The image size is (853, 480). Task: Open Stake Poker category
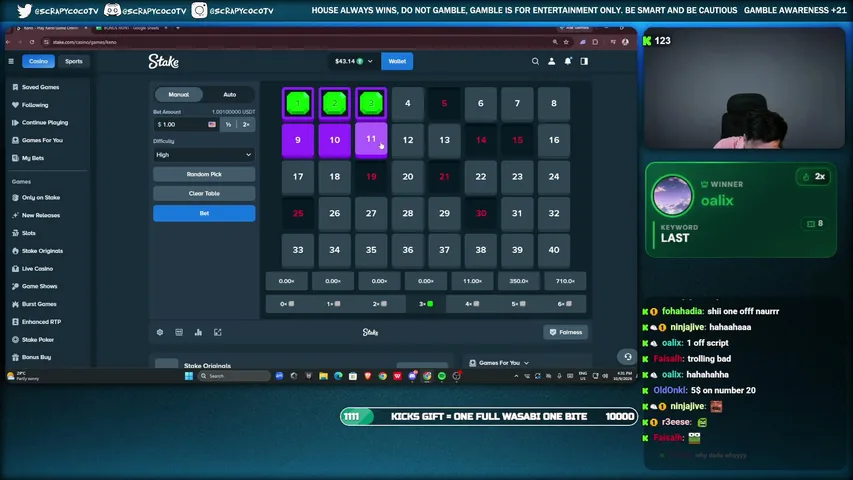[x=38, y=340]
